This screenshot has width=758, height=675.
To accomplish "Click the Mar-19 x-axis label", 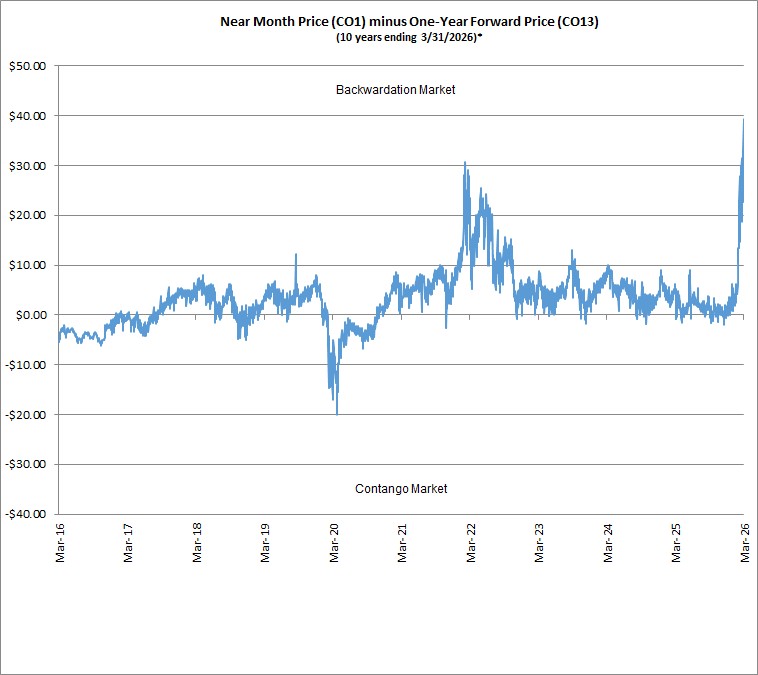I will click(x=265, y=543).
